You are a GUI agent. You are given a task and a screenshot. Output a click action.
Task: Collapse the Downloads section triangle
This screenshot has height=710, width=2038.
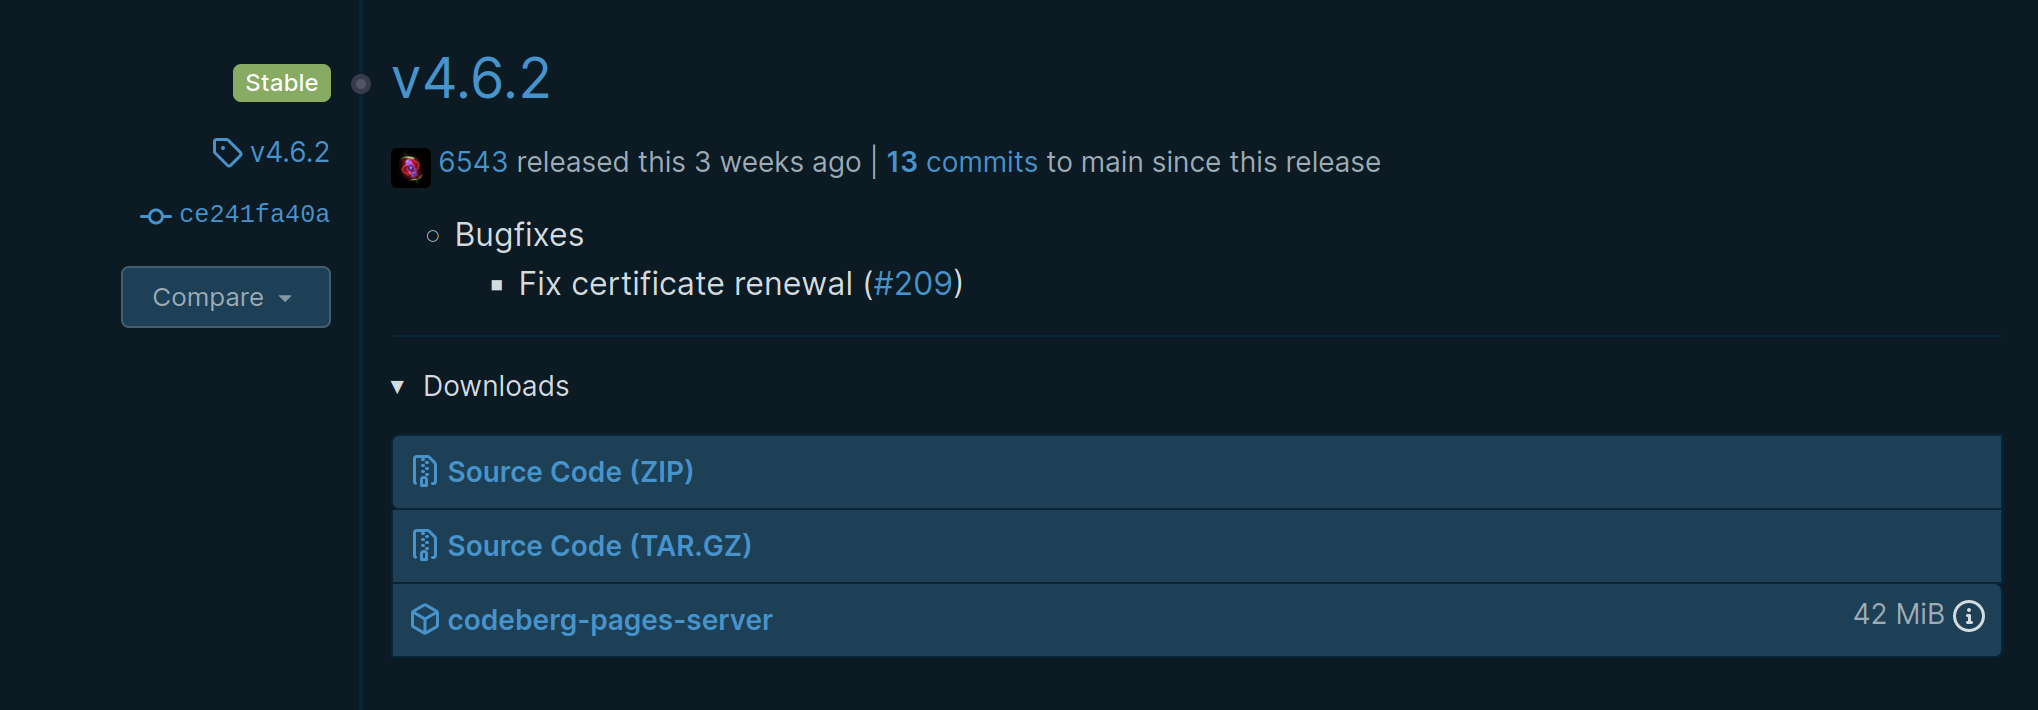pyautogui.click(x=398, y=387)
